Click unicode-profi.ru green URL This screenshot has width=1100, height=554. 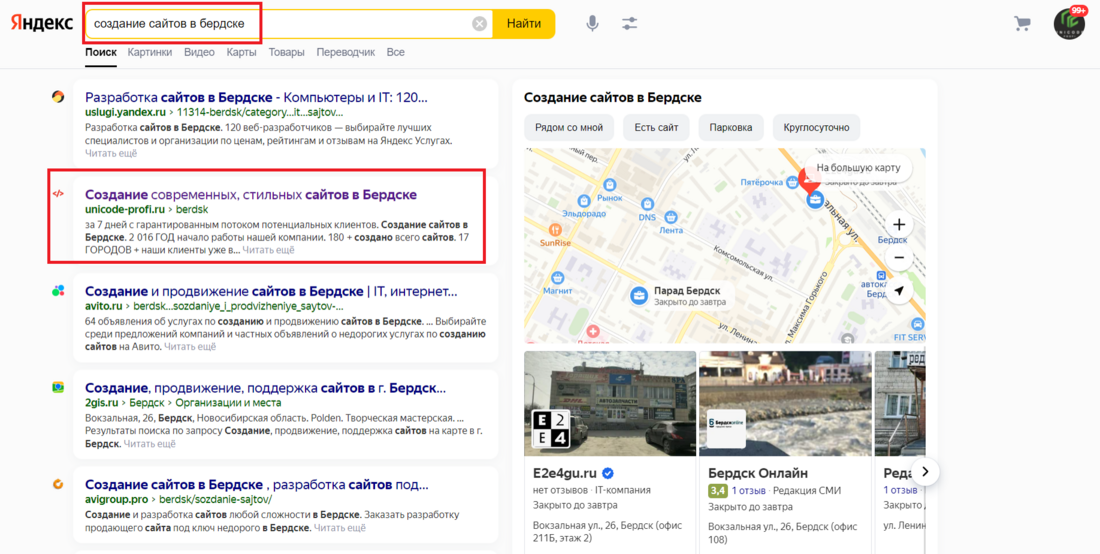pos(125,209)
